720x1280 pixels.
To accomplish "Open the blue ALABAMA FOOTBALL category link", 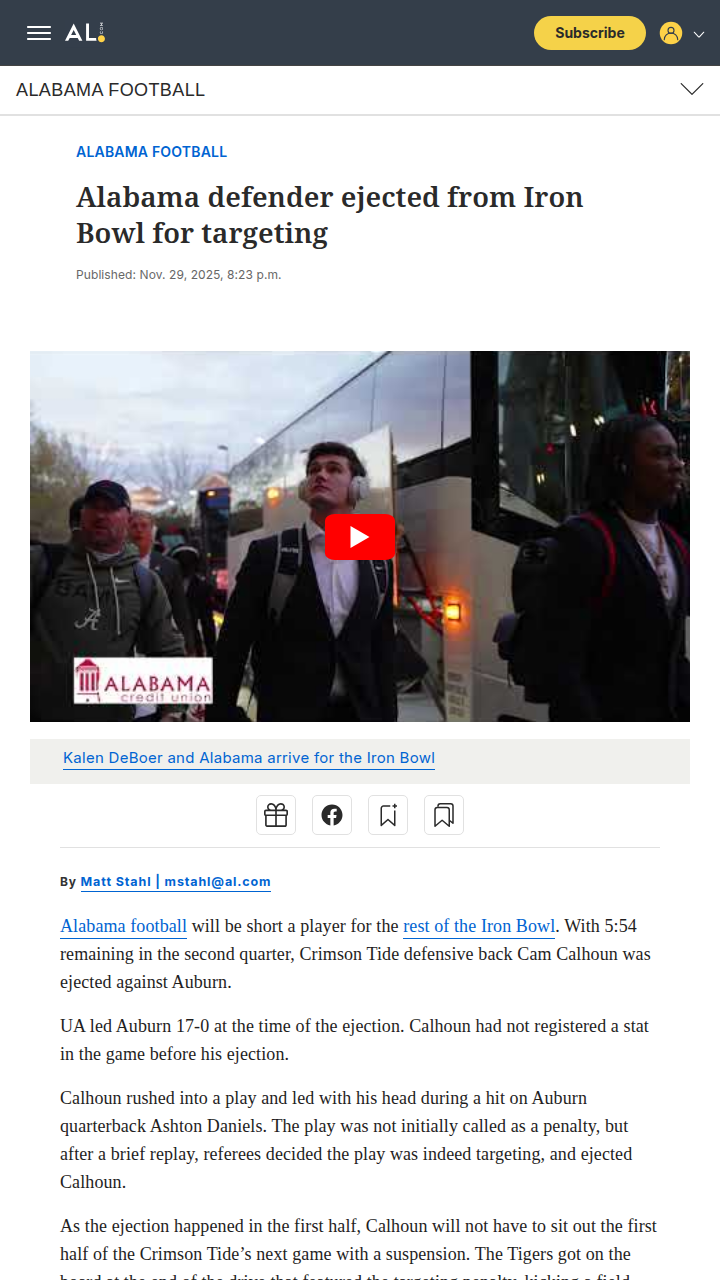I will (152, 152).
